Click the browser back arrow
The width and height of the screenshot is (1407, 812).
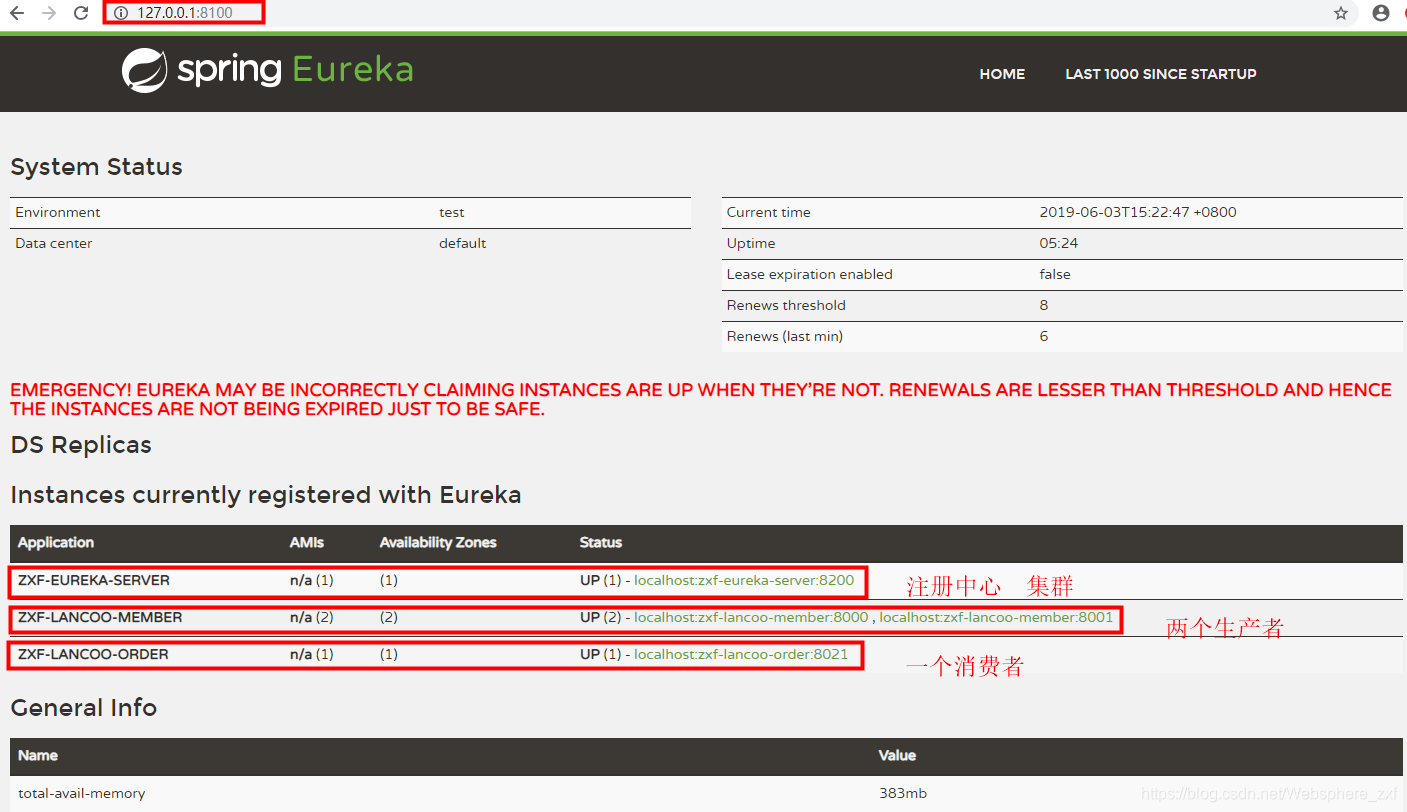click(x=17, y=13)
